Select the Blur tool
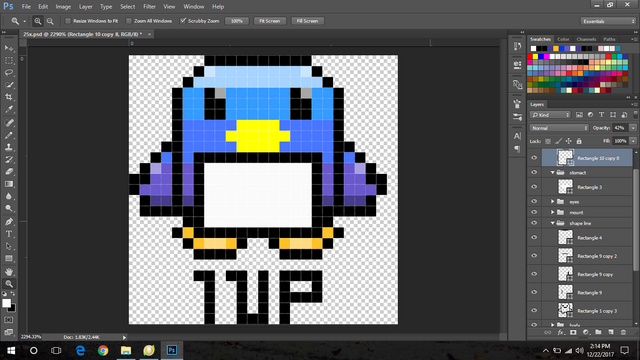The image size is (640, 360). pyautogui.click(x=9, y=196)
